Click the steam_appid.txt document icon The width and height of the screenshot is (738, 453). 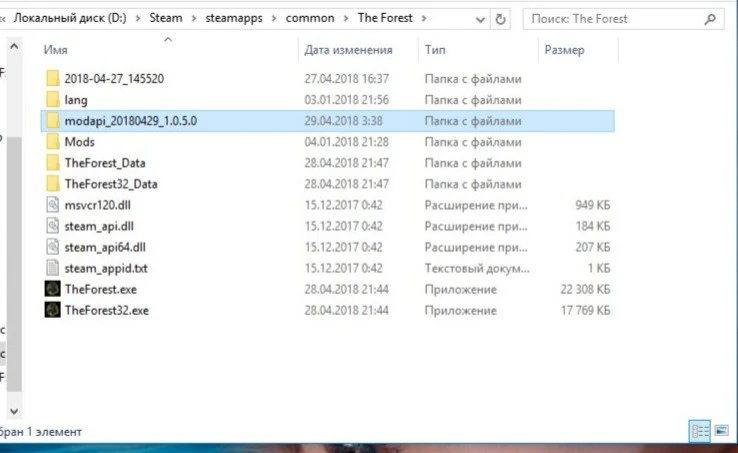pyautogui.click(x=53, y=268)
